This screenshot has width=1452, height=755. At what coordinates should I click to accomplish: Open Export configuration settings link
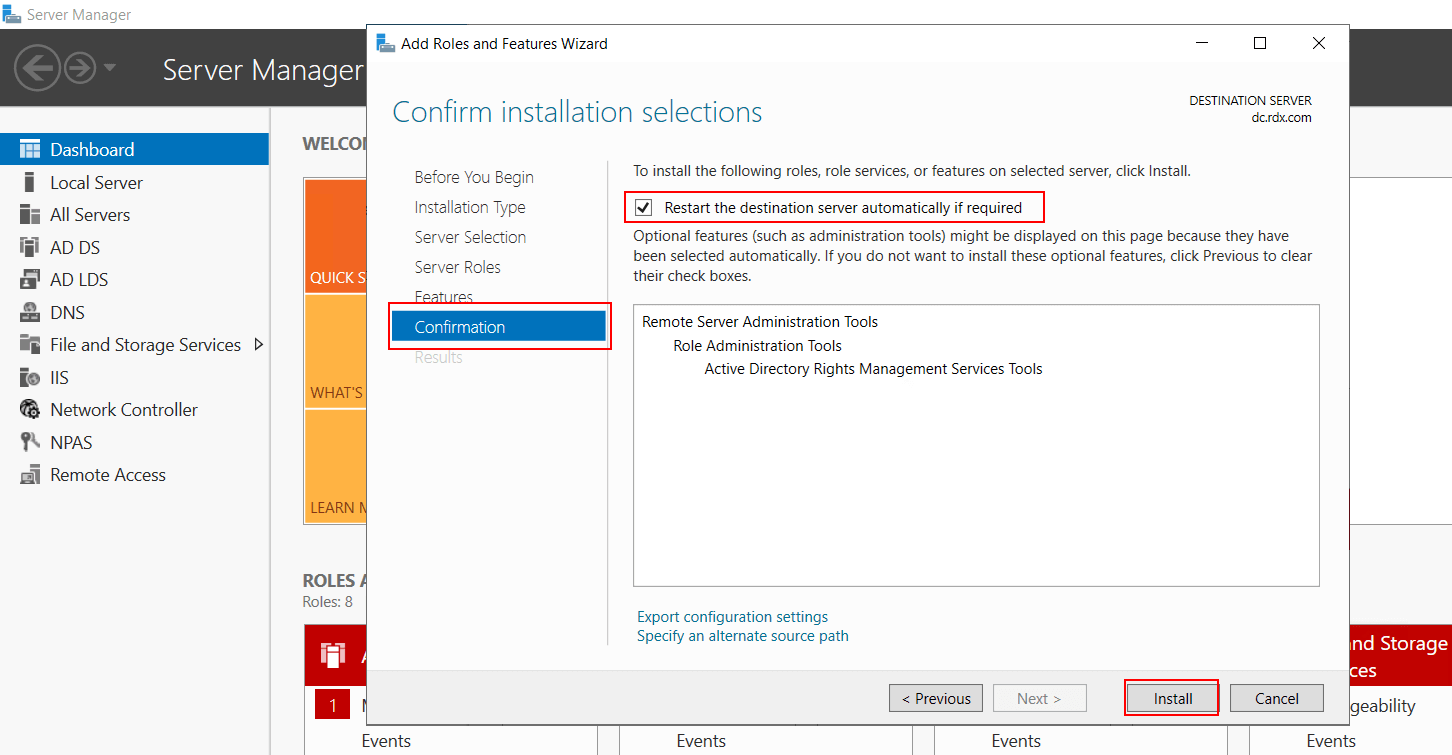click(x=732, y=616)
